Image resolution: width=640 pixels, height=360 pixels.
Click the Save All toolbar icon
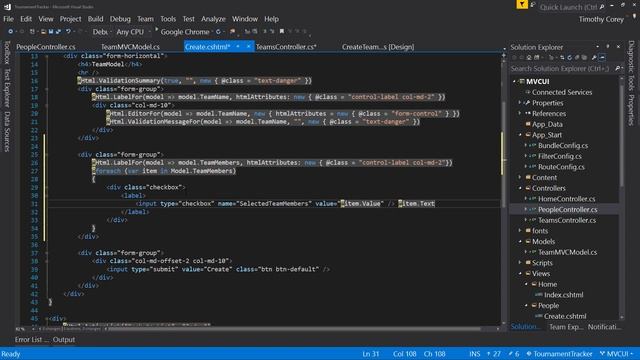pos(58,31)
